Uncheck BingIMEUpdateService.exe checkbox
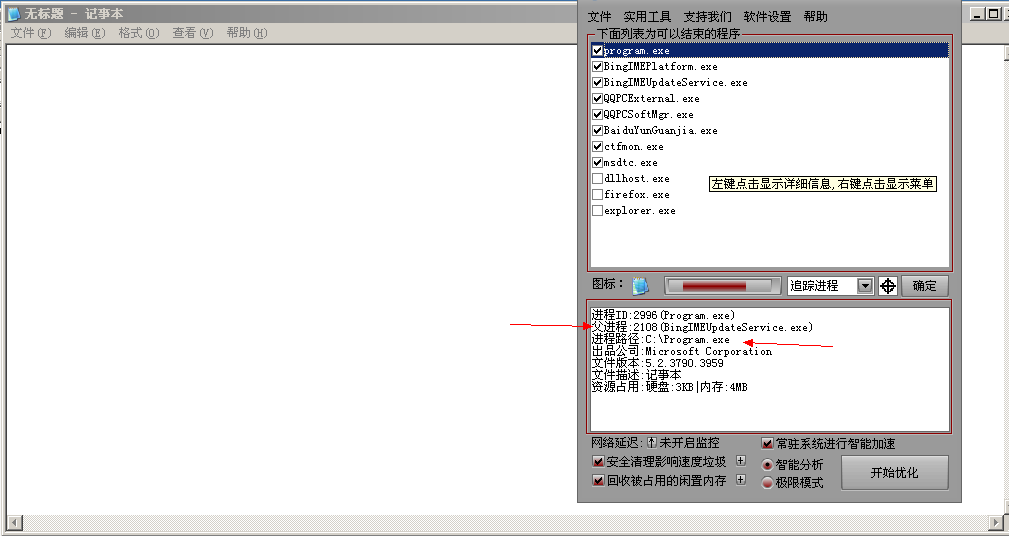Screen dimensions: 1009x536 [x=597, y=82]
